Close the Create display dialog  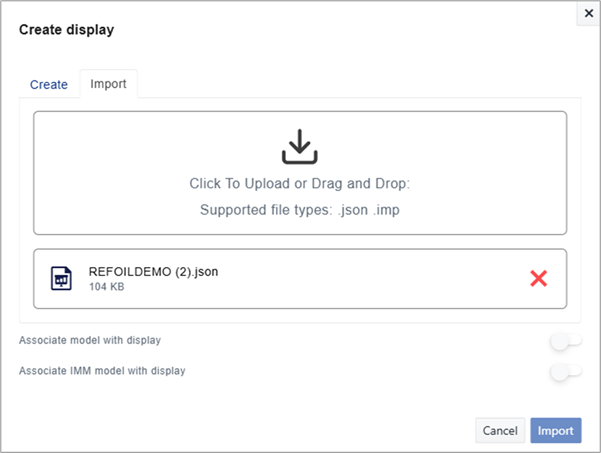pos(587,13)
